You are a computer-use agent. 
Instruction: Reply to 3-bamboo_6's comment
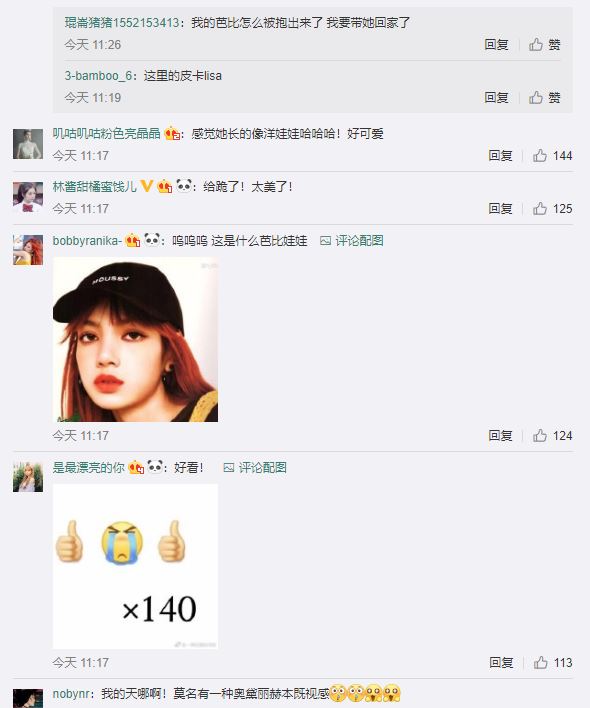click(x=496, y=98)
